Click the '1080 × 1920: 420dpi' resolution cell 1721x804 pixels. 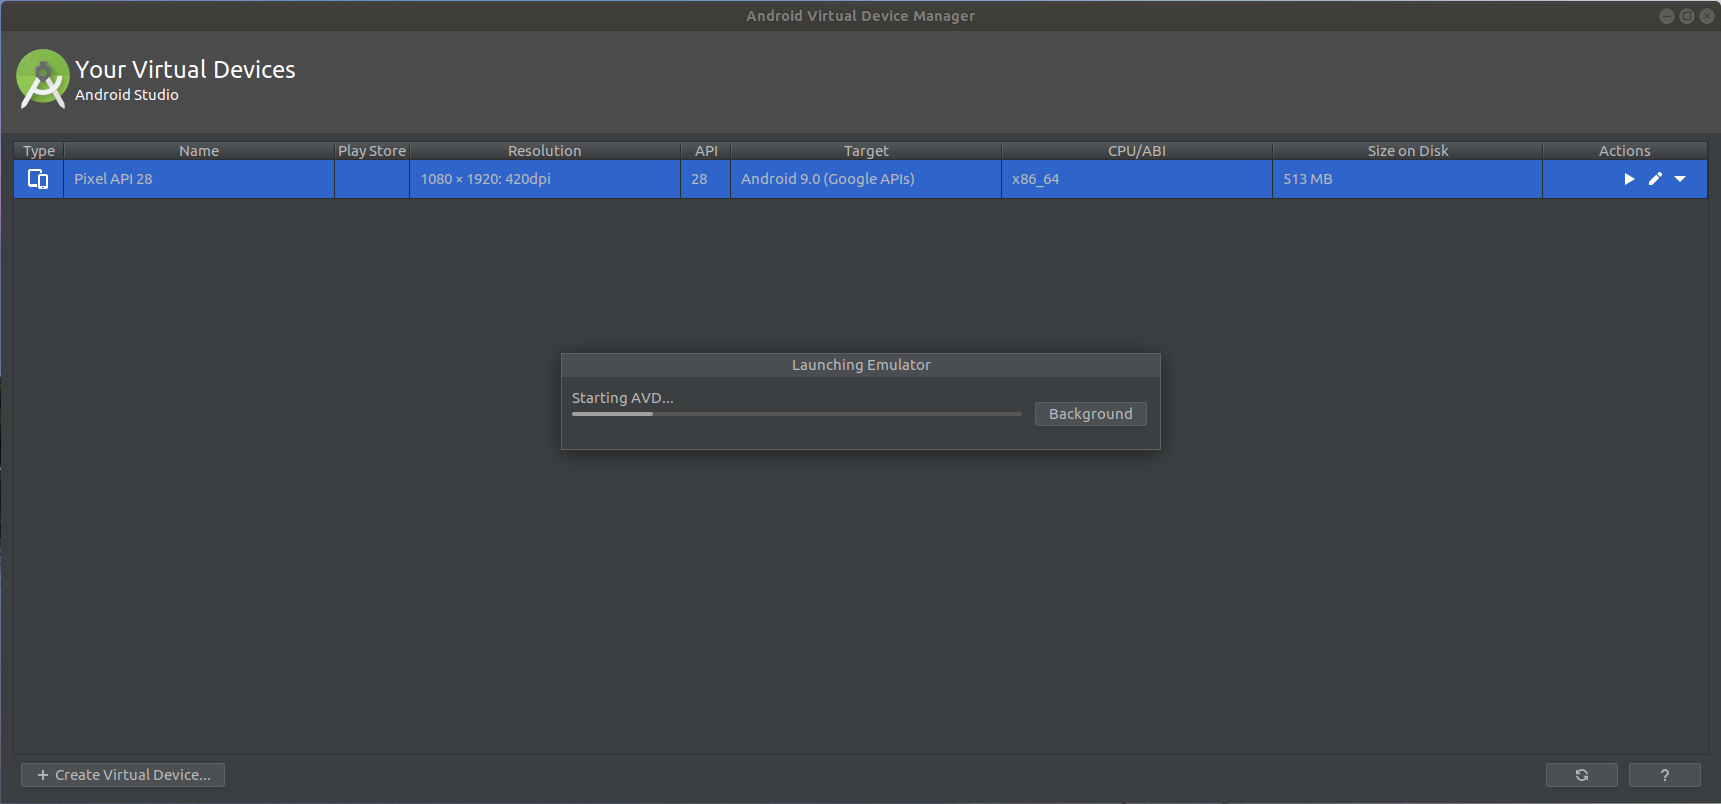pos(545,179)
